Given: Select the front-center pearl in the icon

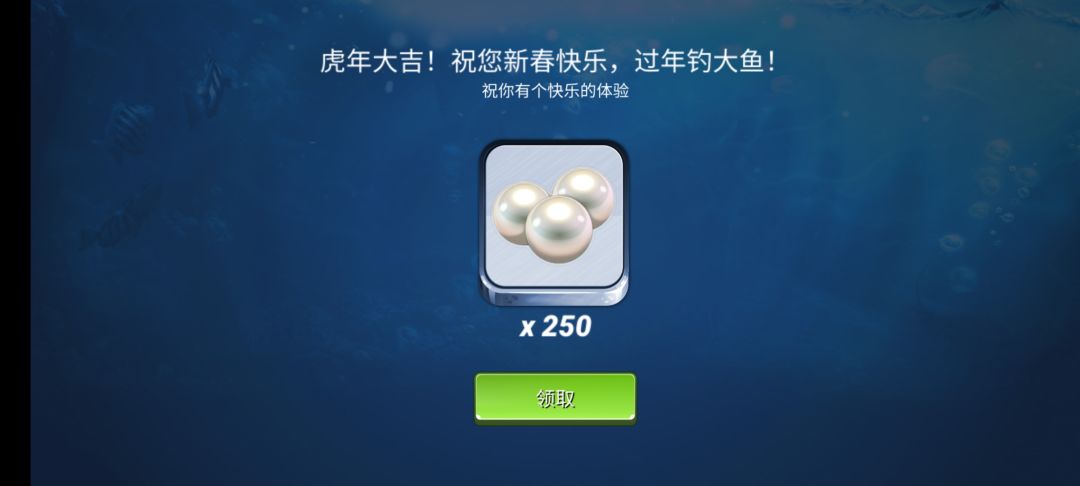Looking at the screenshot, I should [559, 229].
